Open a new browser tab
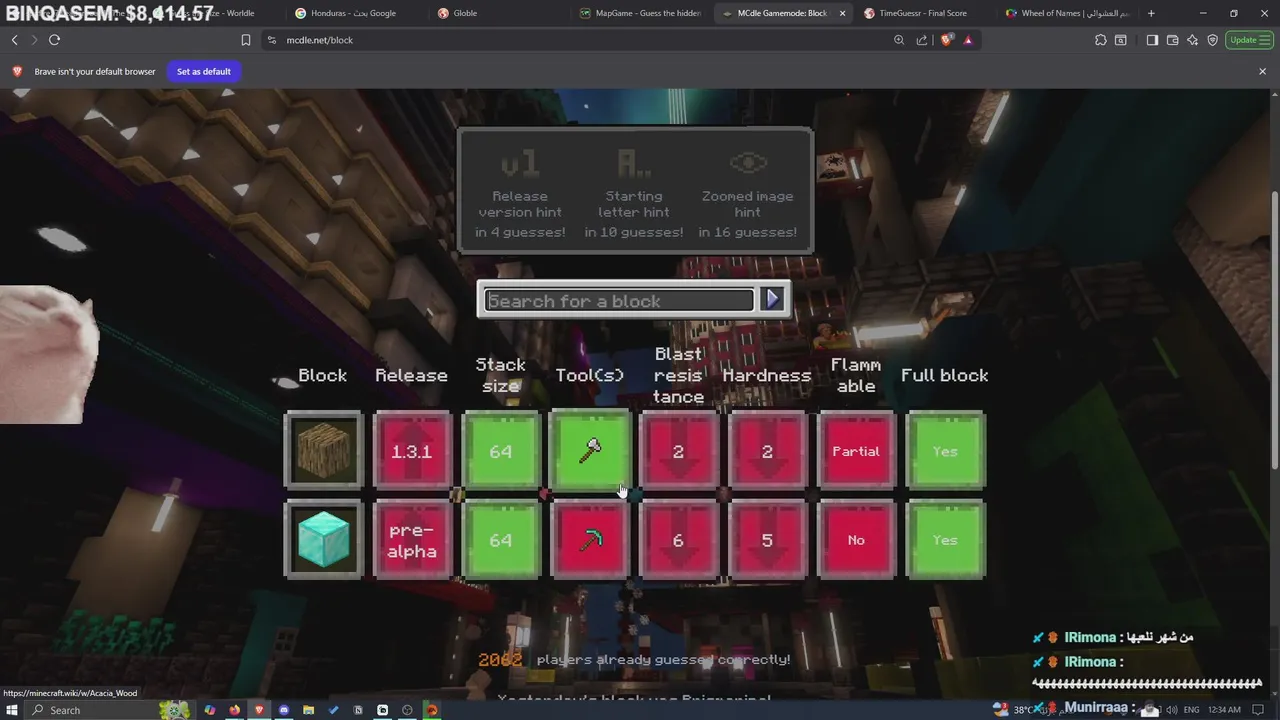This screenshot has height=720, width=1280. [1151, 13]
